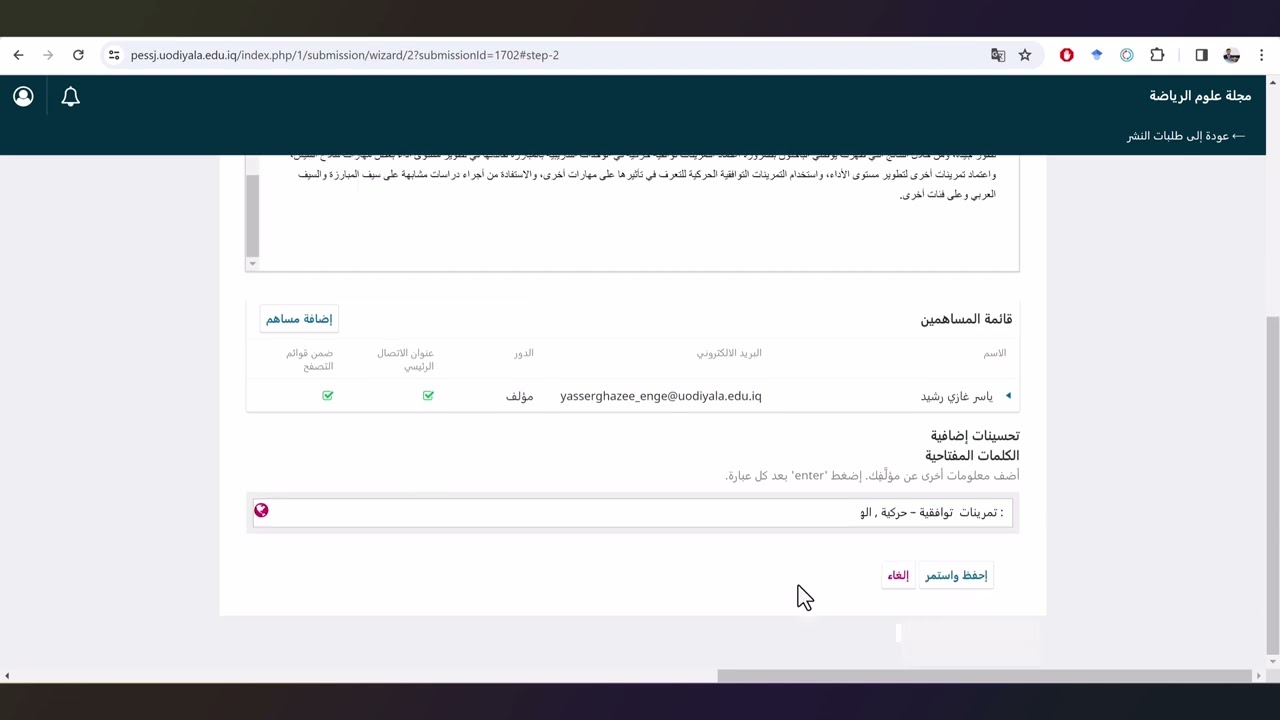Click the page vertical scrollbar

[x=1272, y=485]
